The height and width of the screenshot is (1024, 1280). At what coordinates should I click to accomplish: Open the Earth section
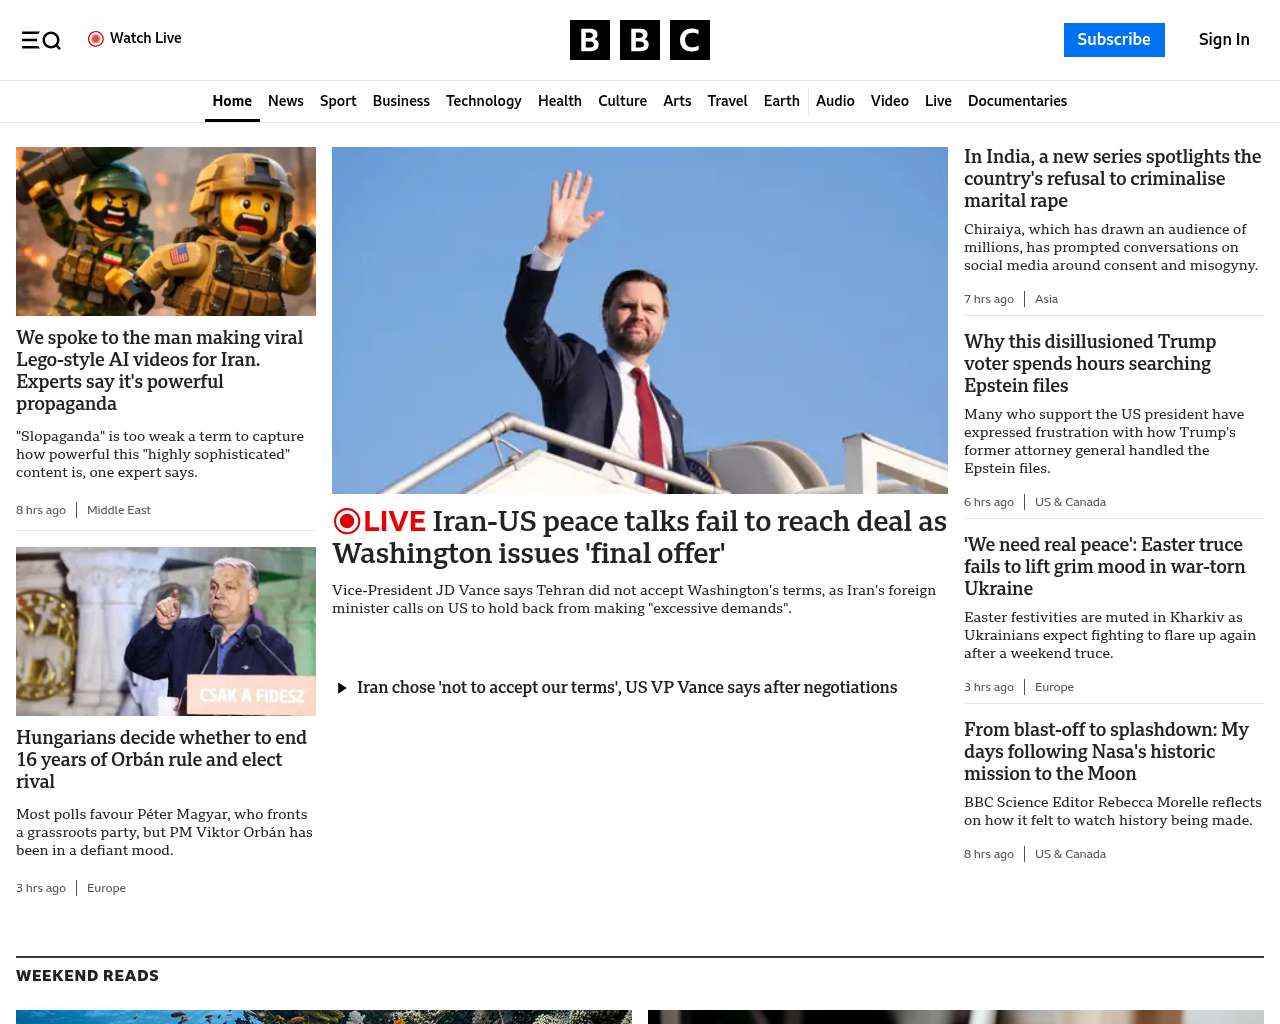[x=781, y=101]
